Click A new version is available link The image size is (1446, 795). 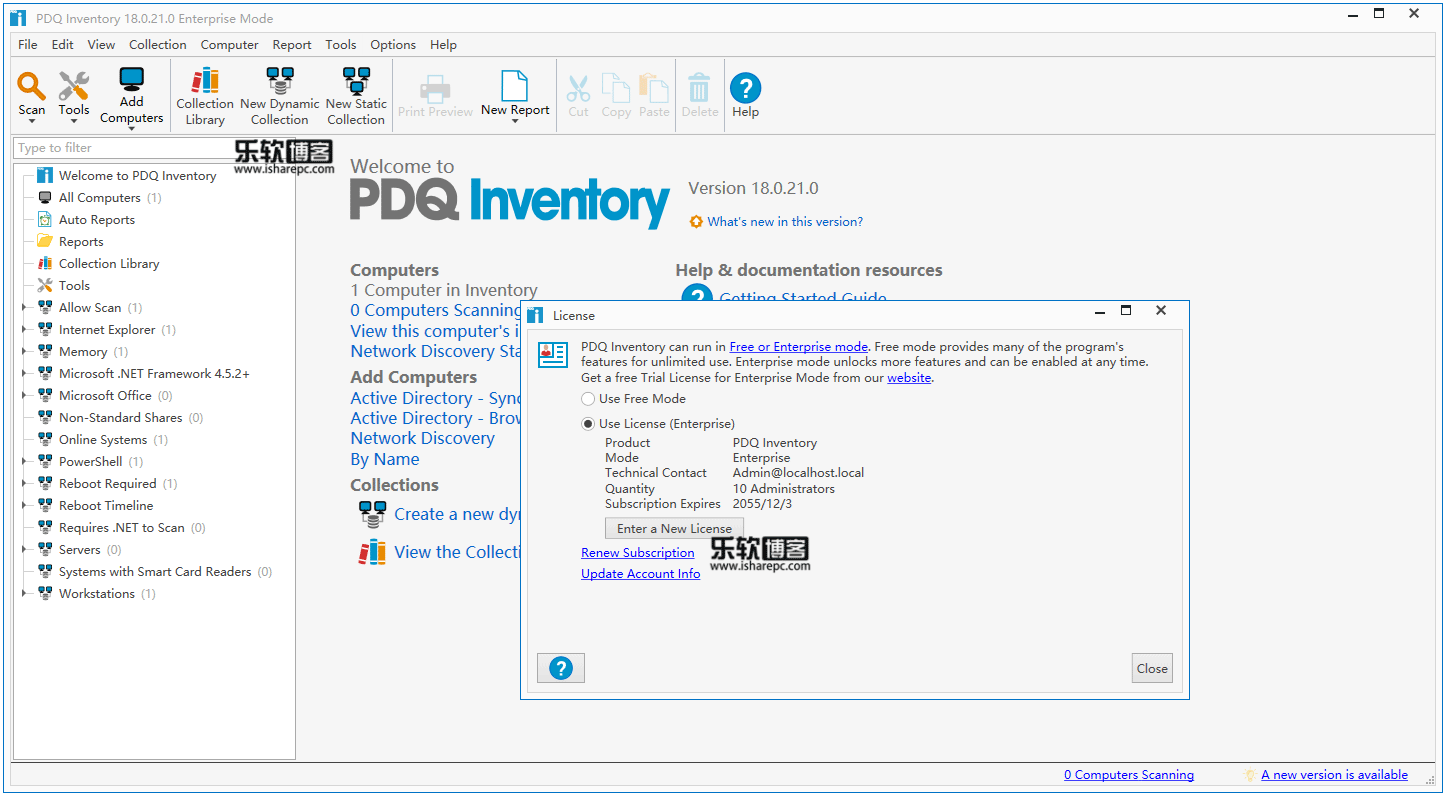pos(1334,775)
